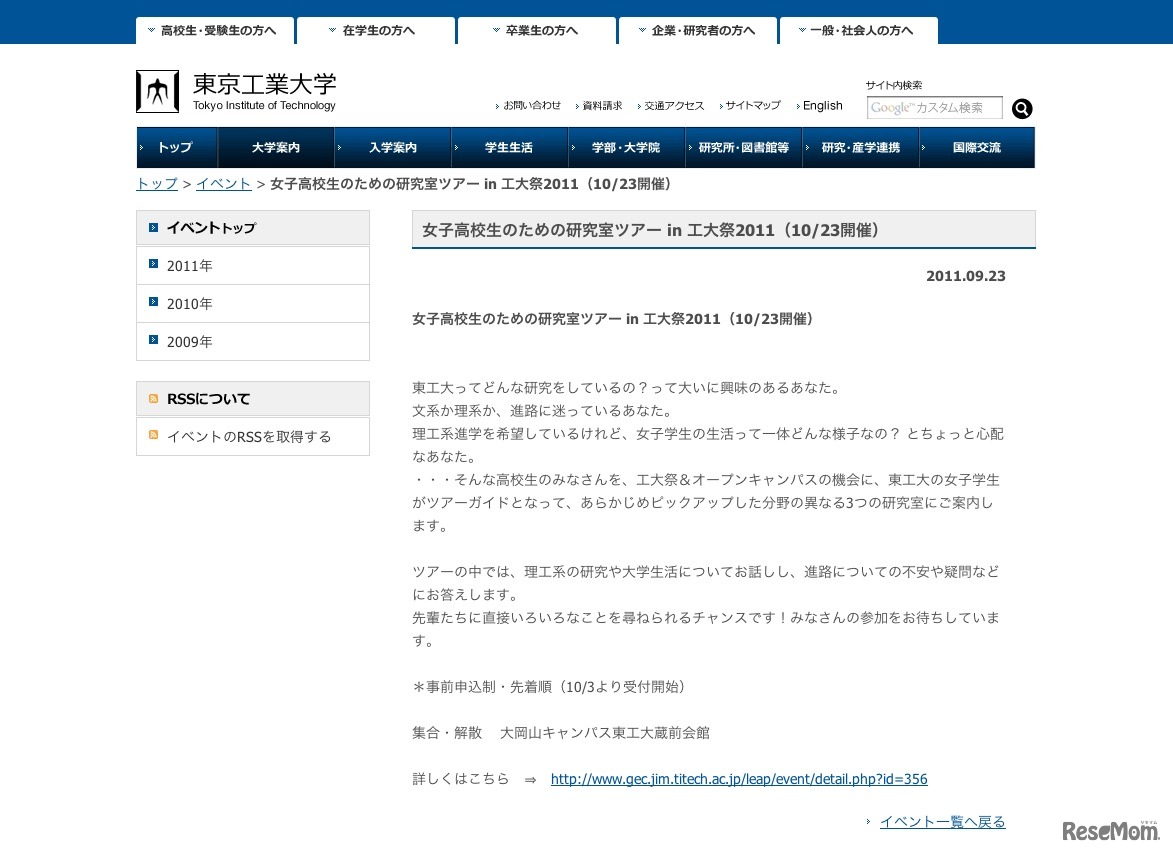Open the 2011年 events list
Viewport: 1173px width, 854px height.
point(253,265)
